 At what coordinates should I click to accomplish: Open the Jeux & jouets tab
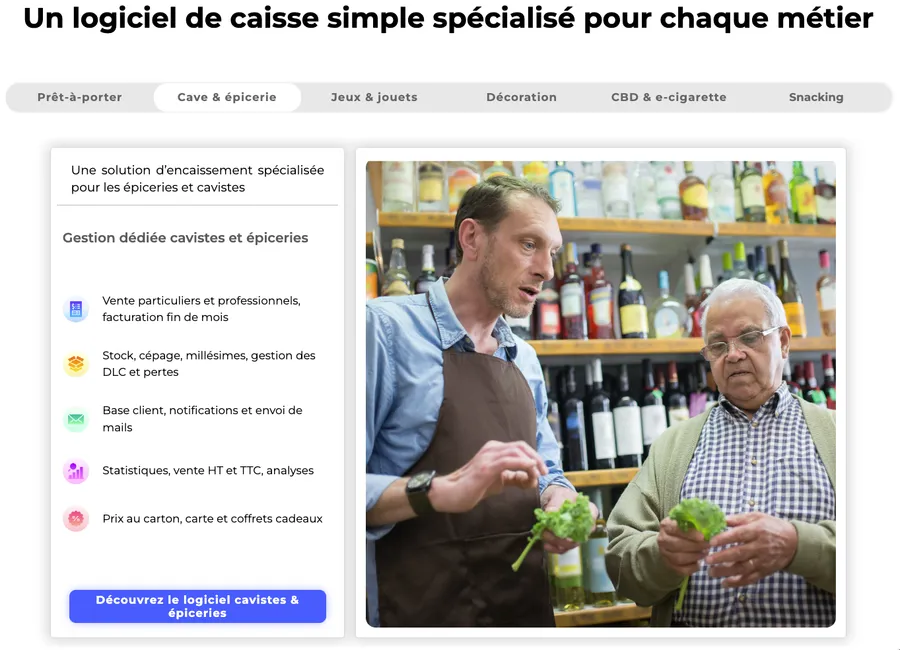pyautogui.click(x=374, y=97)
